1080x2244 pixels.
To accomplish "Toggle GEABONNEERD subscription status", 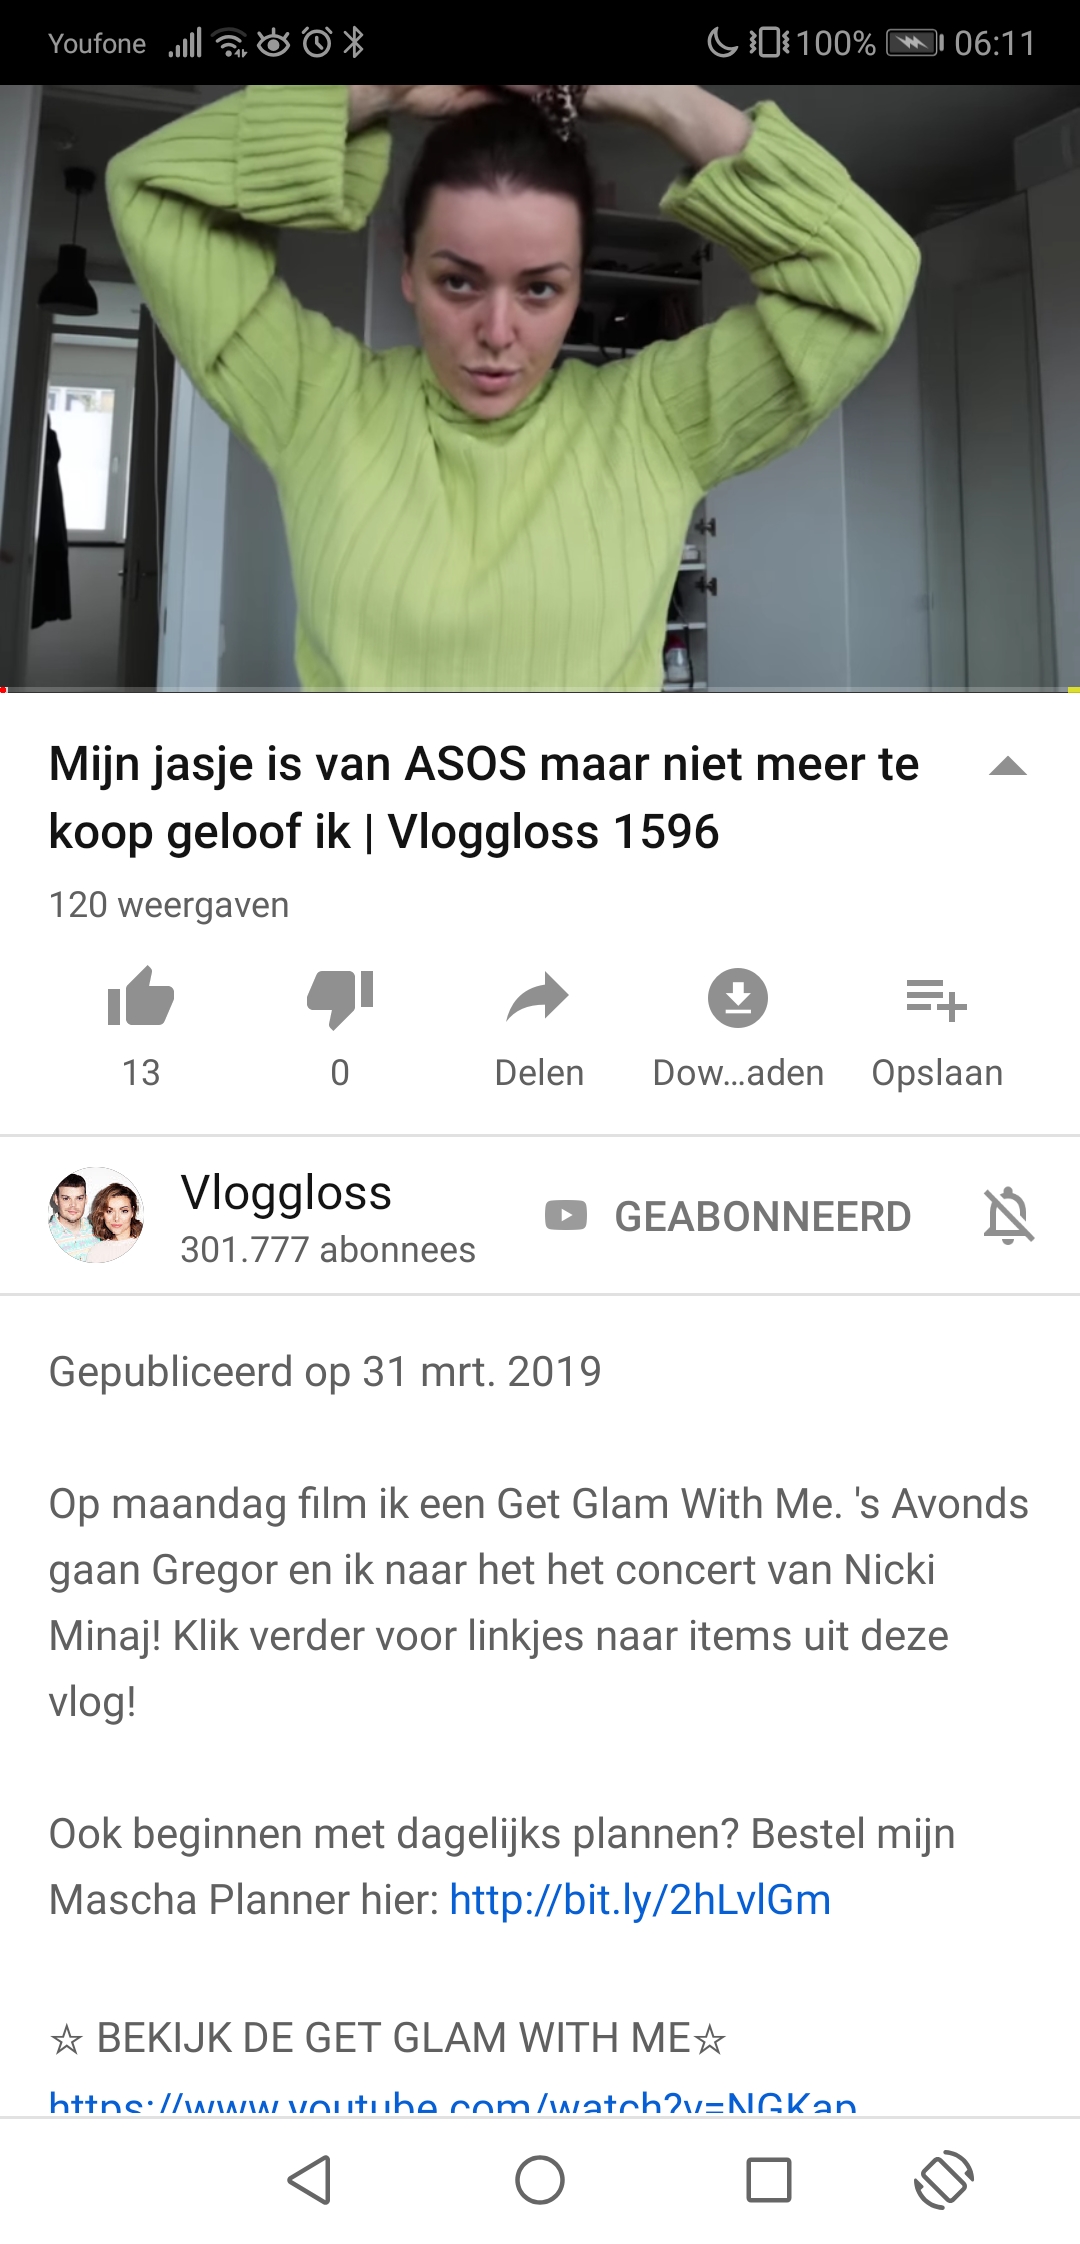I will [728, 1216].
